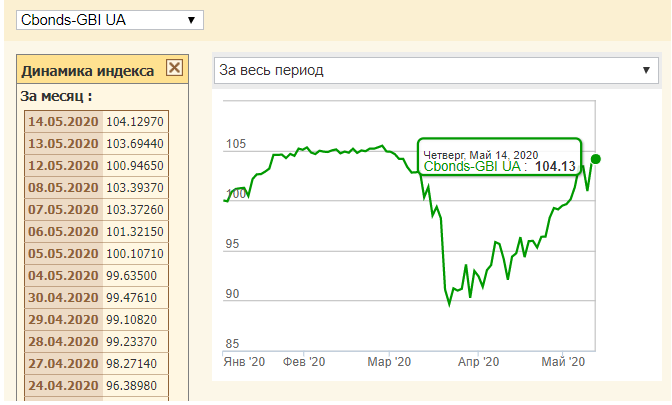Select the 07.05.2020 date cell
This screenshot has width=672, height=405.
tap(63, 210)
